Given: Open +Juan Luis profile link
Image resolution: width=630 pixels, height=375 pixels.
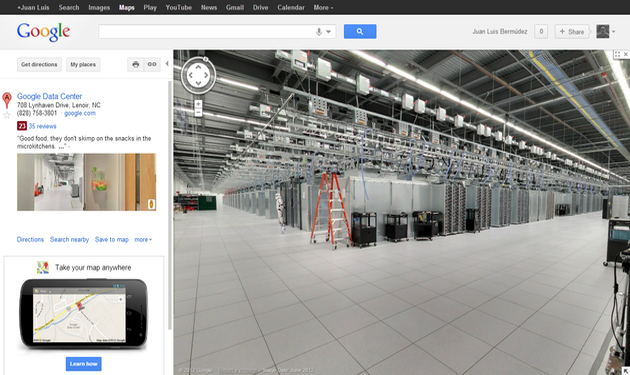Looking at the screenshot, I should click(x=33, y=7).
